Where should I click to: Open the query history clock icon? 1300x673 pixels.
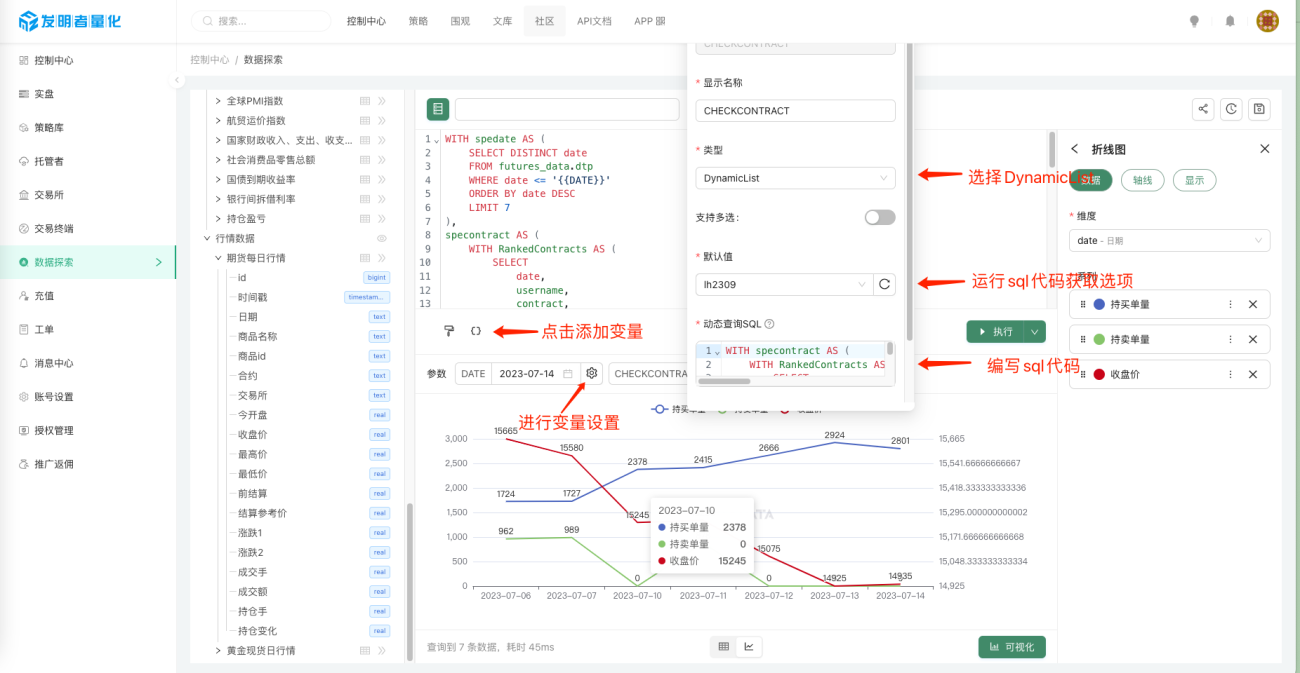click(x=1231, y=109)
